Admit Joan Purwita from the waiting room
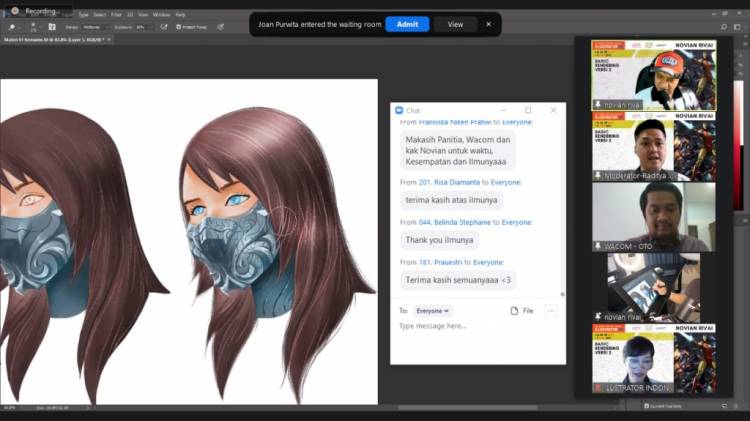 tap(407, 24)
